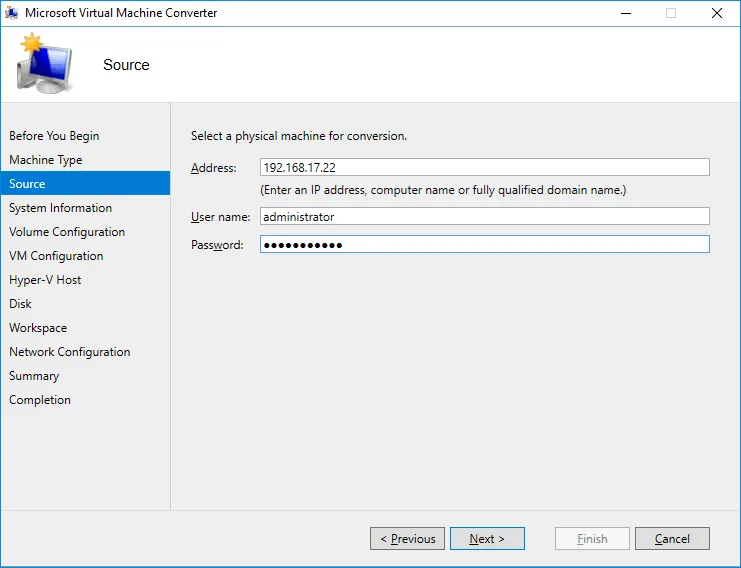Open System Information step
This screenshot has width=741, height=568.
tap(60, 208)
